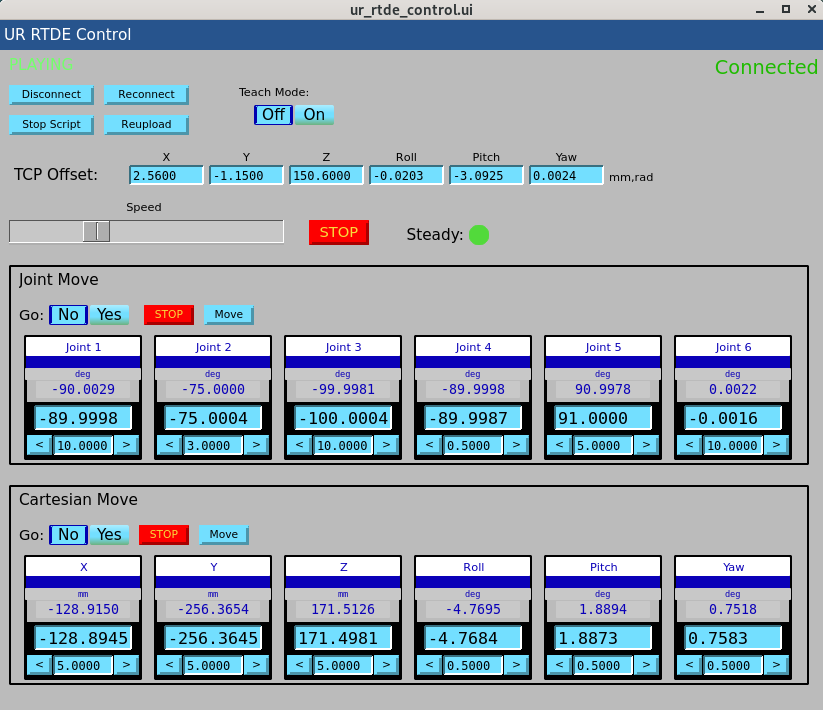Click the Speed slider handle
Image resolution: width=823 pixels, height=710 pixels.
(97, 231)
